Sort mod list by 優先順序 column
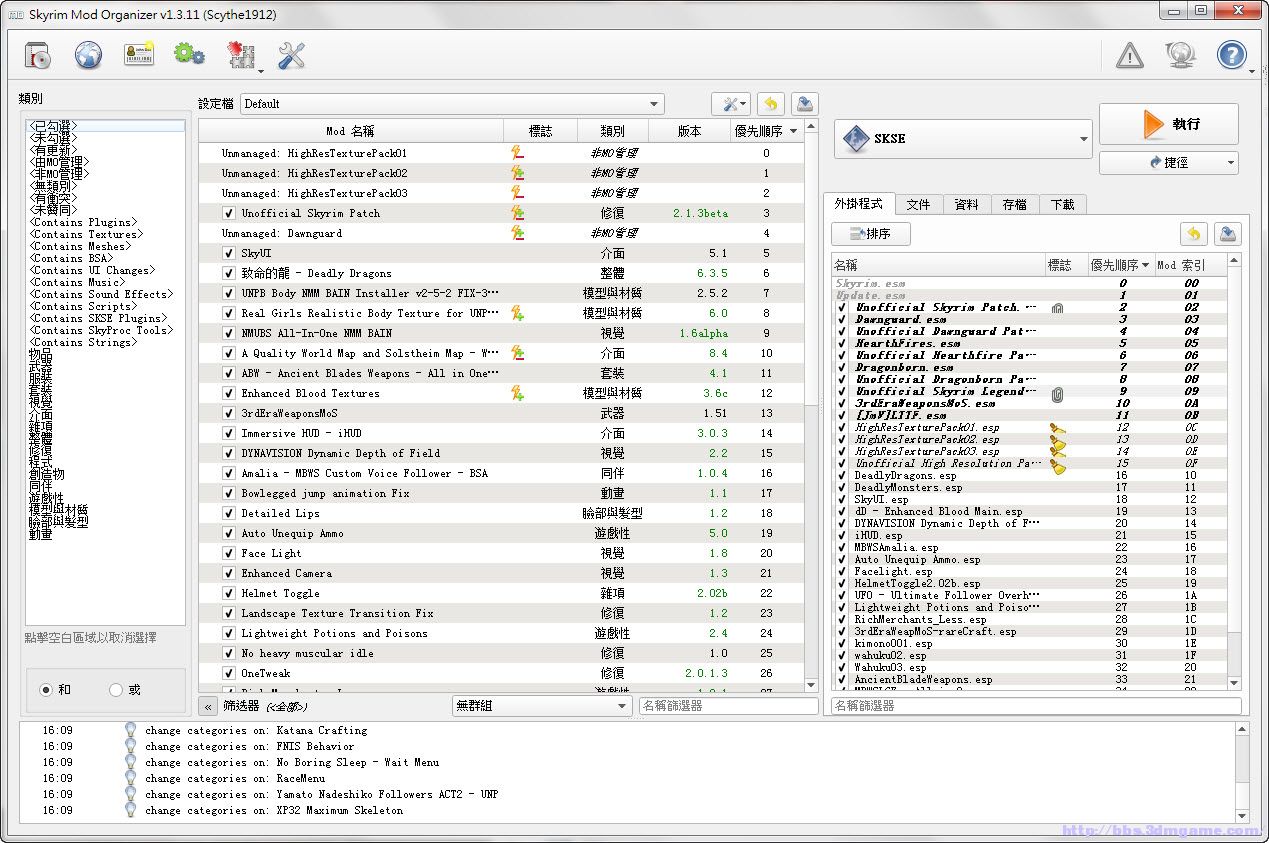Screen dimensions: 1269x843 (x=766, y=131)
